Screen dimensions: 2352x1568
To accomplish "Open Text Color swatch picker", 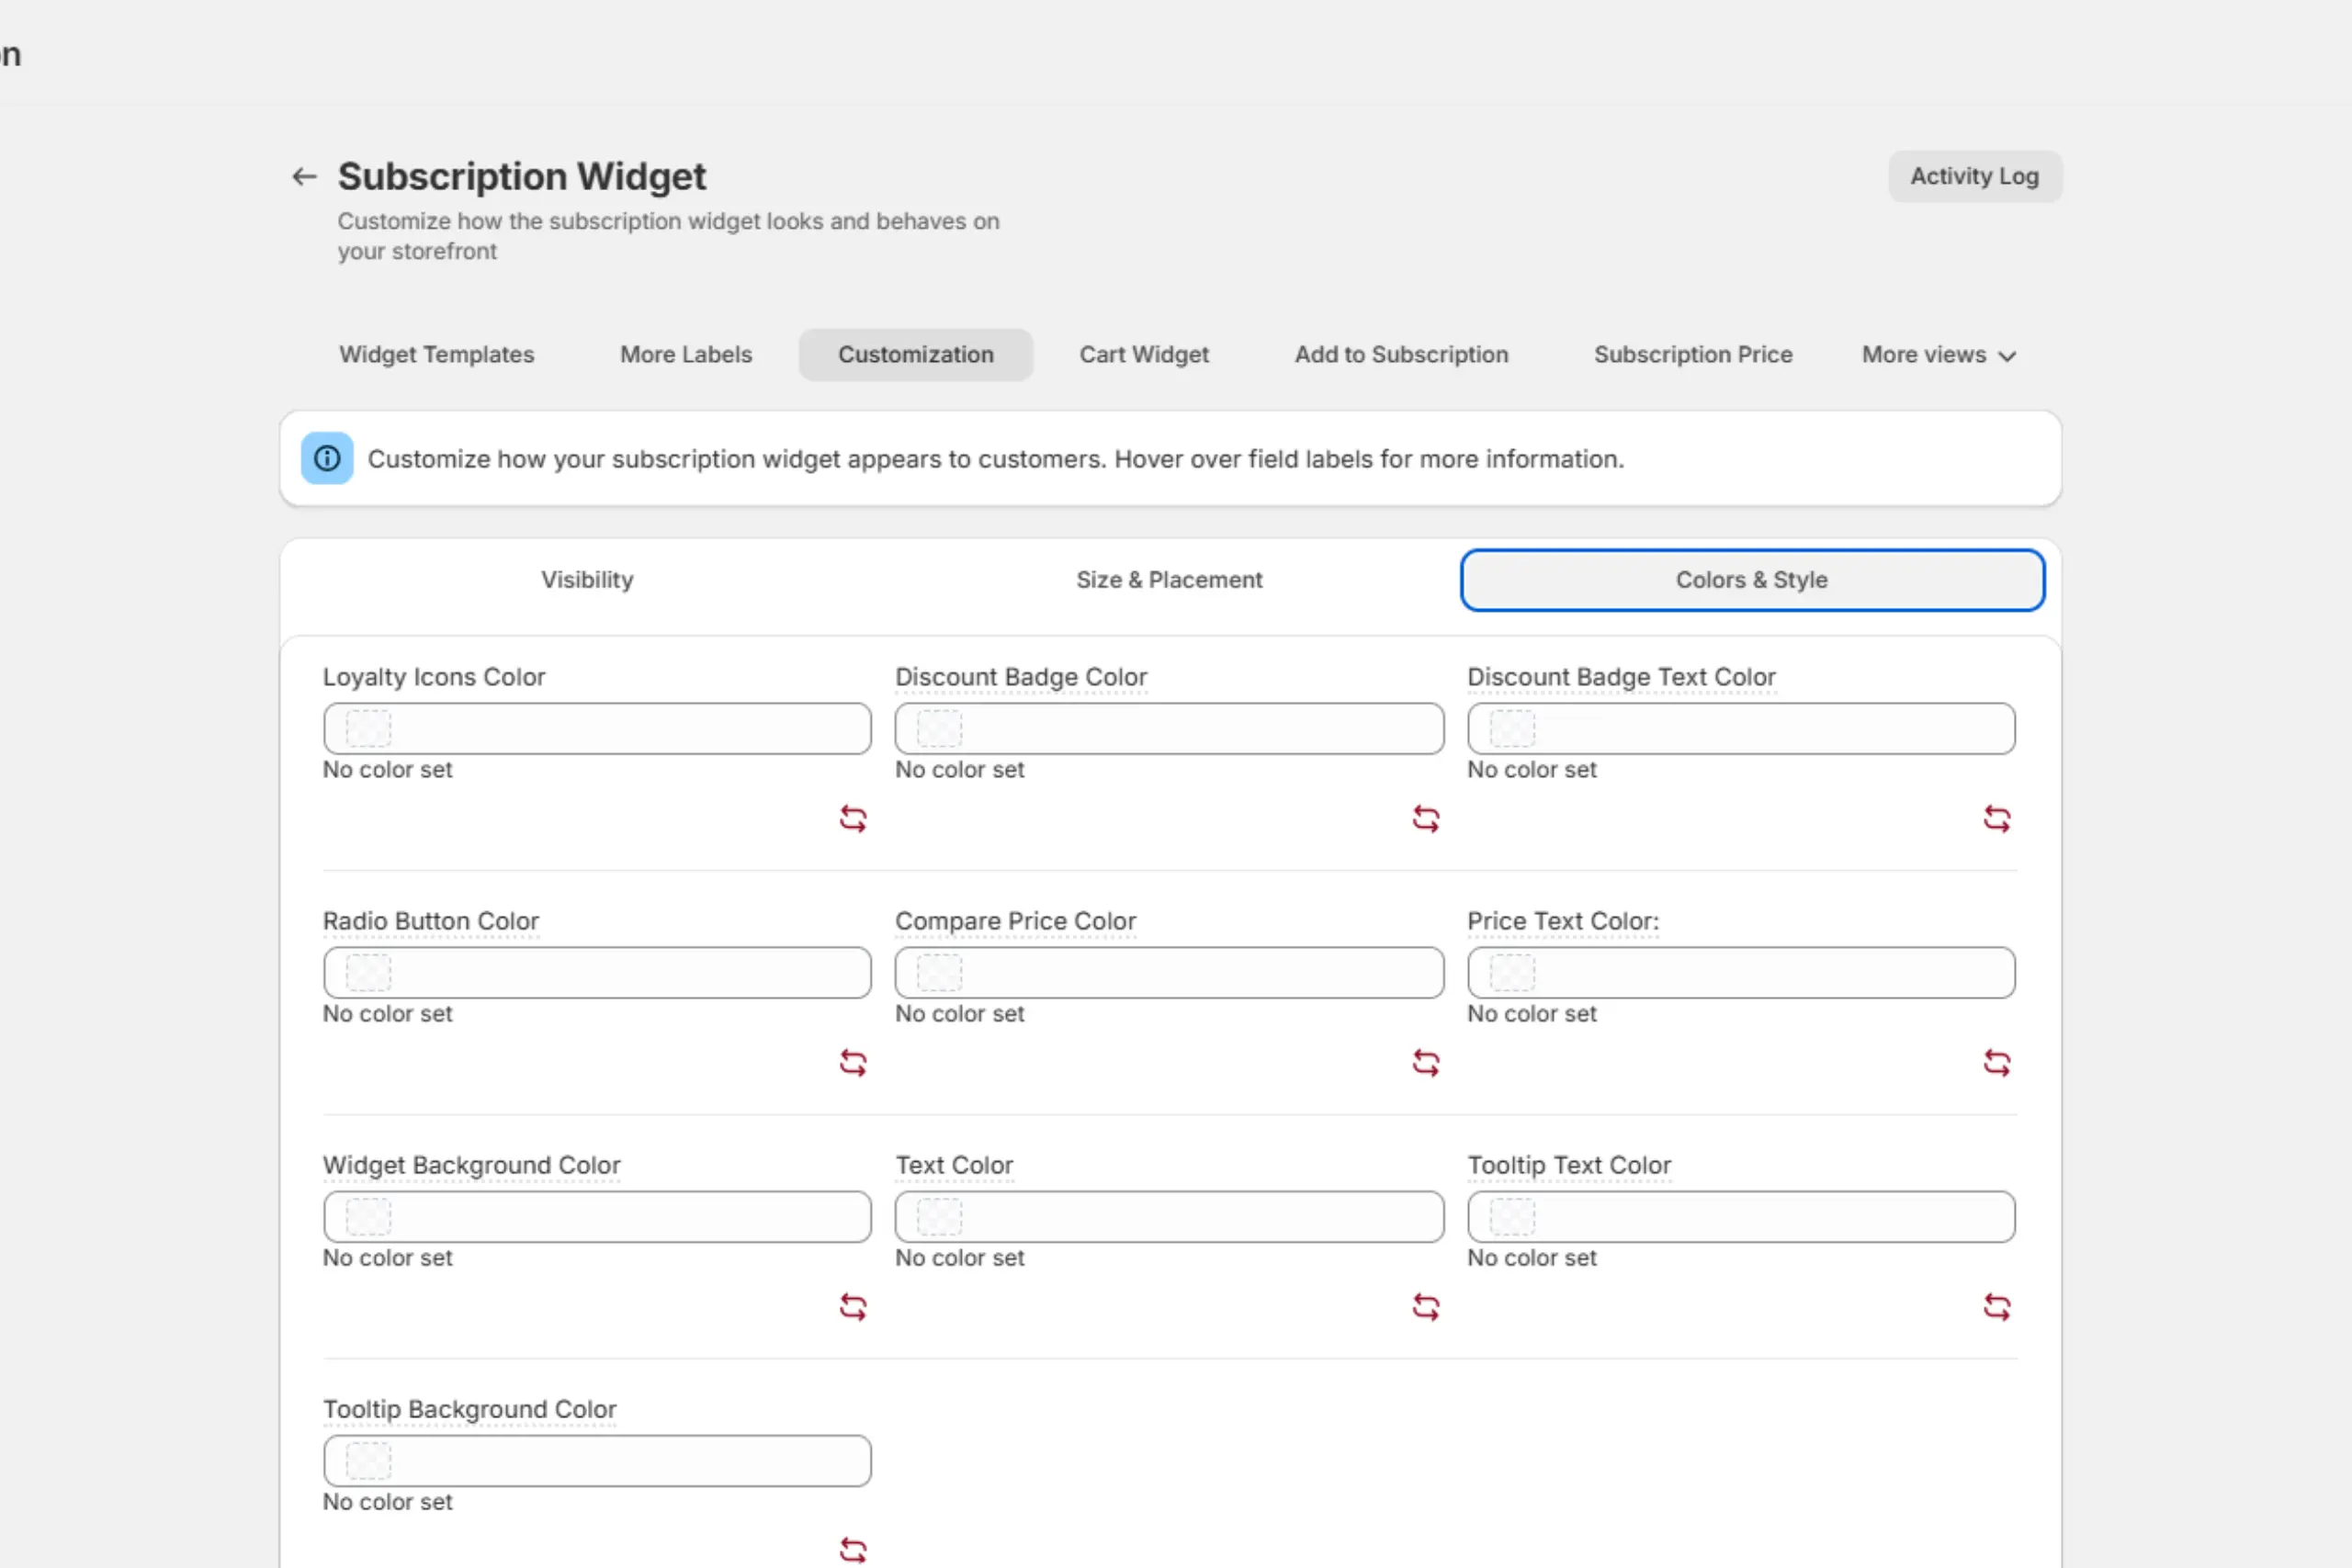I will [939, 1217].
